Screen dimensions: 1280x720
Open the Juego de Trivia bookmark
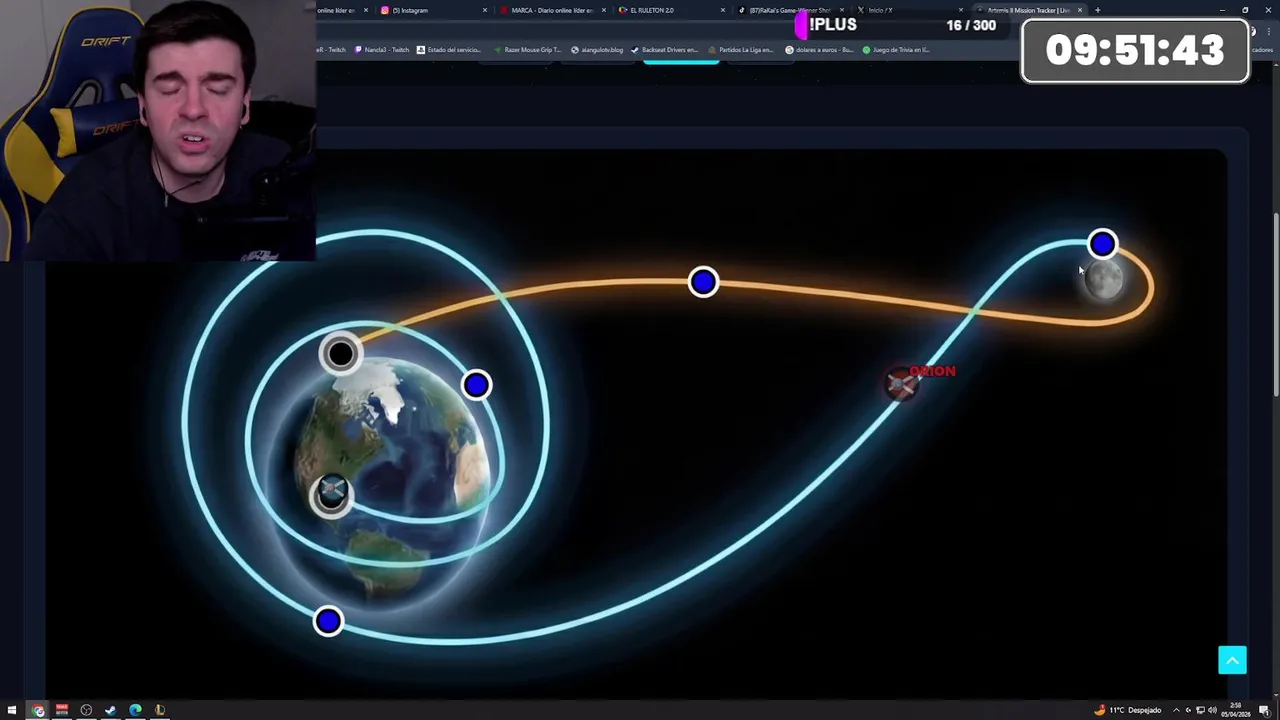[x=896, y=49]
